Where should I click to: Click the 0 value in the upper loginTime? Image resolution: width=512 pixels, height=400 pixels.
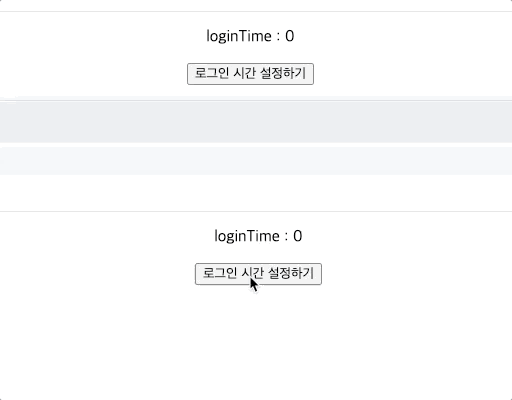(290, 36)
